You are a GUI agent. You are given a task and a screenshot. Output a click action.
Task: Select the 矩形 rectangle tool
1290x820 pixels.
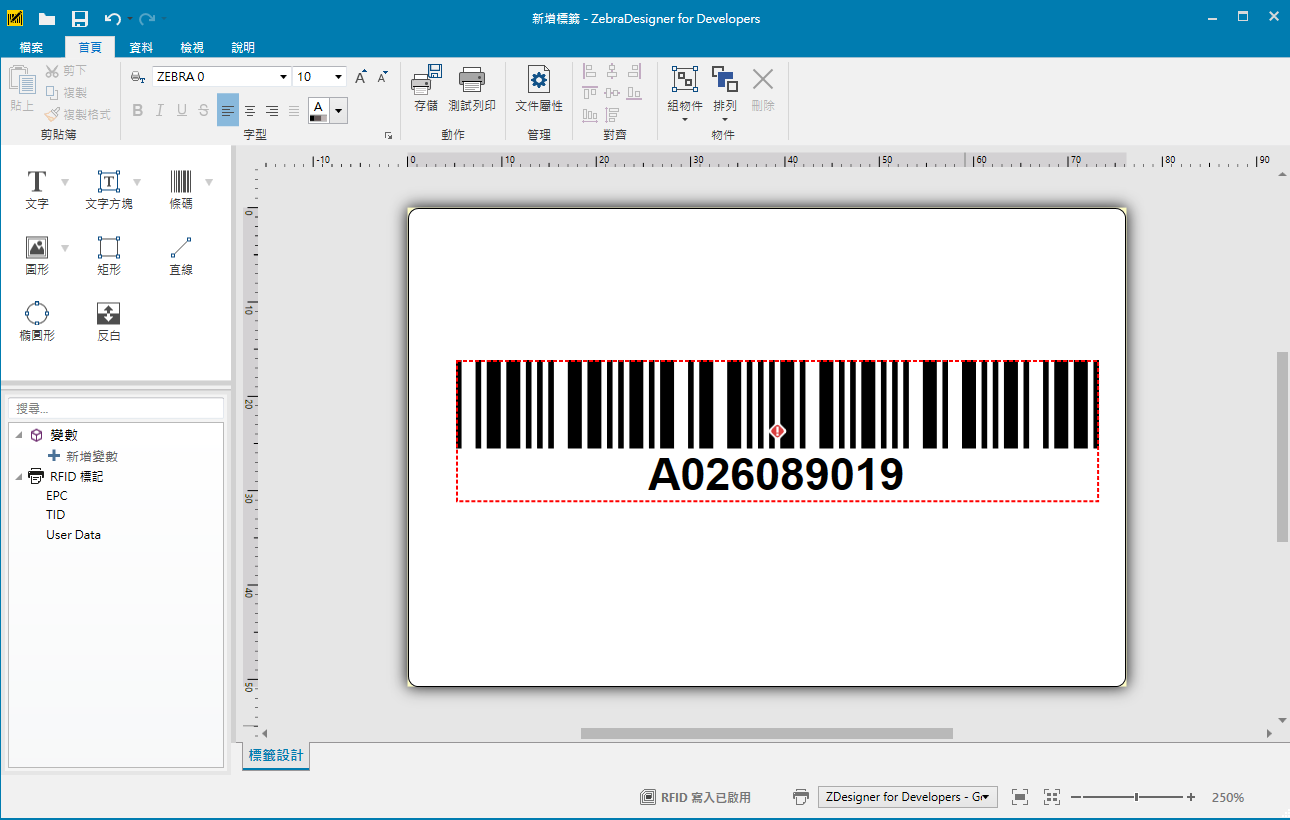[109, 255]
